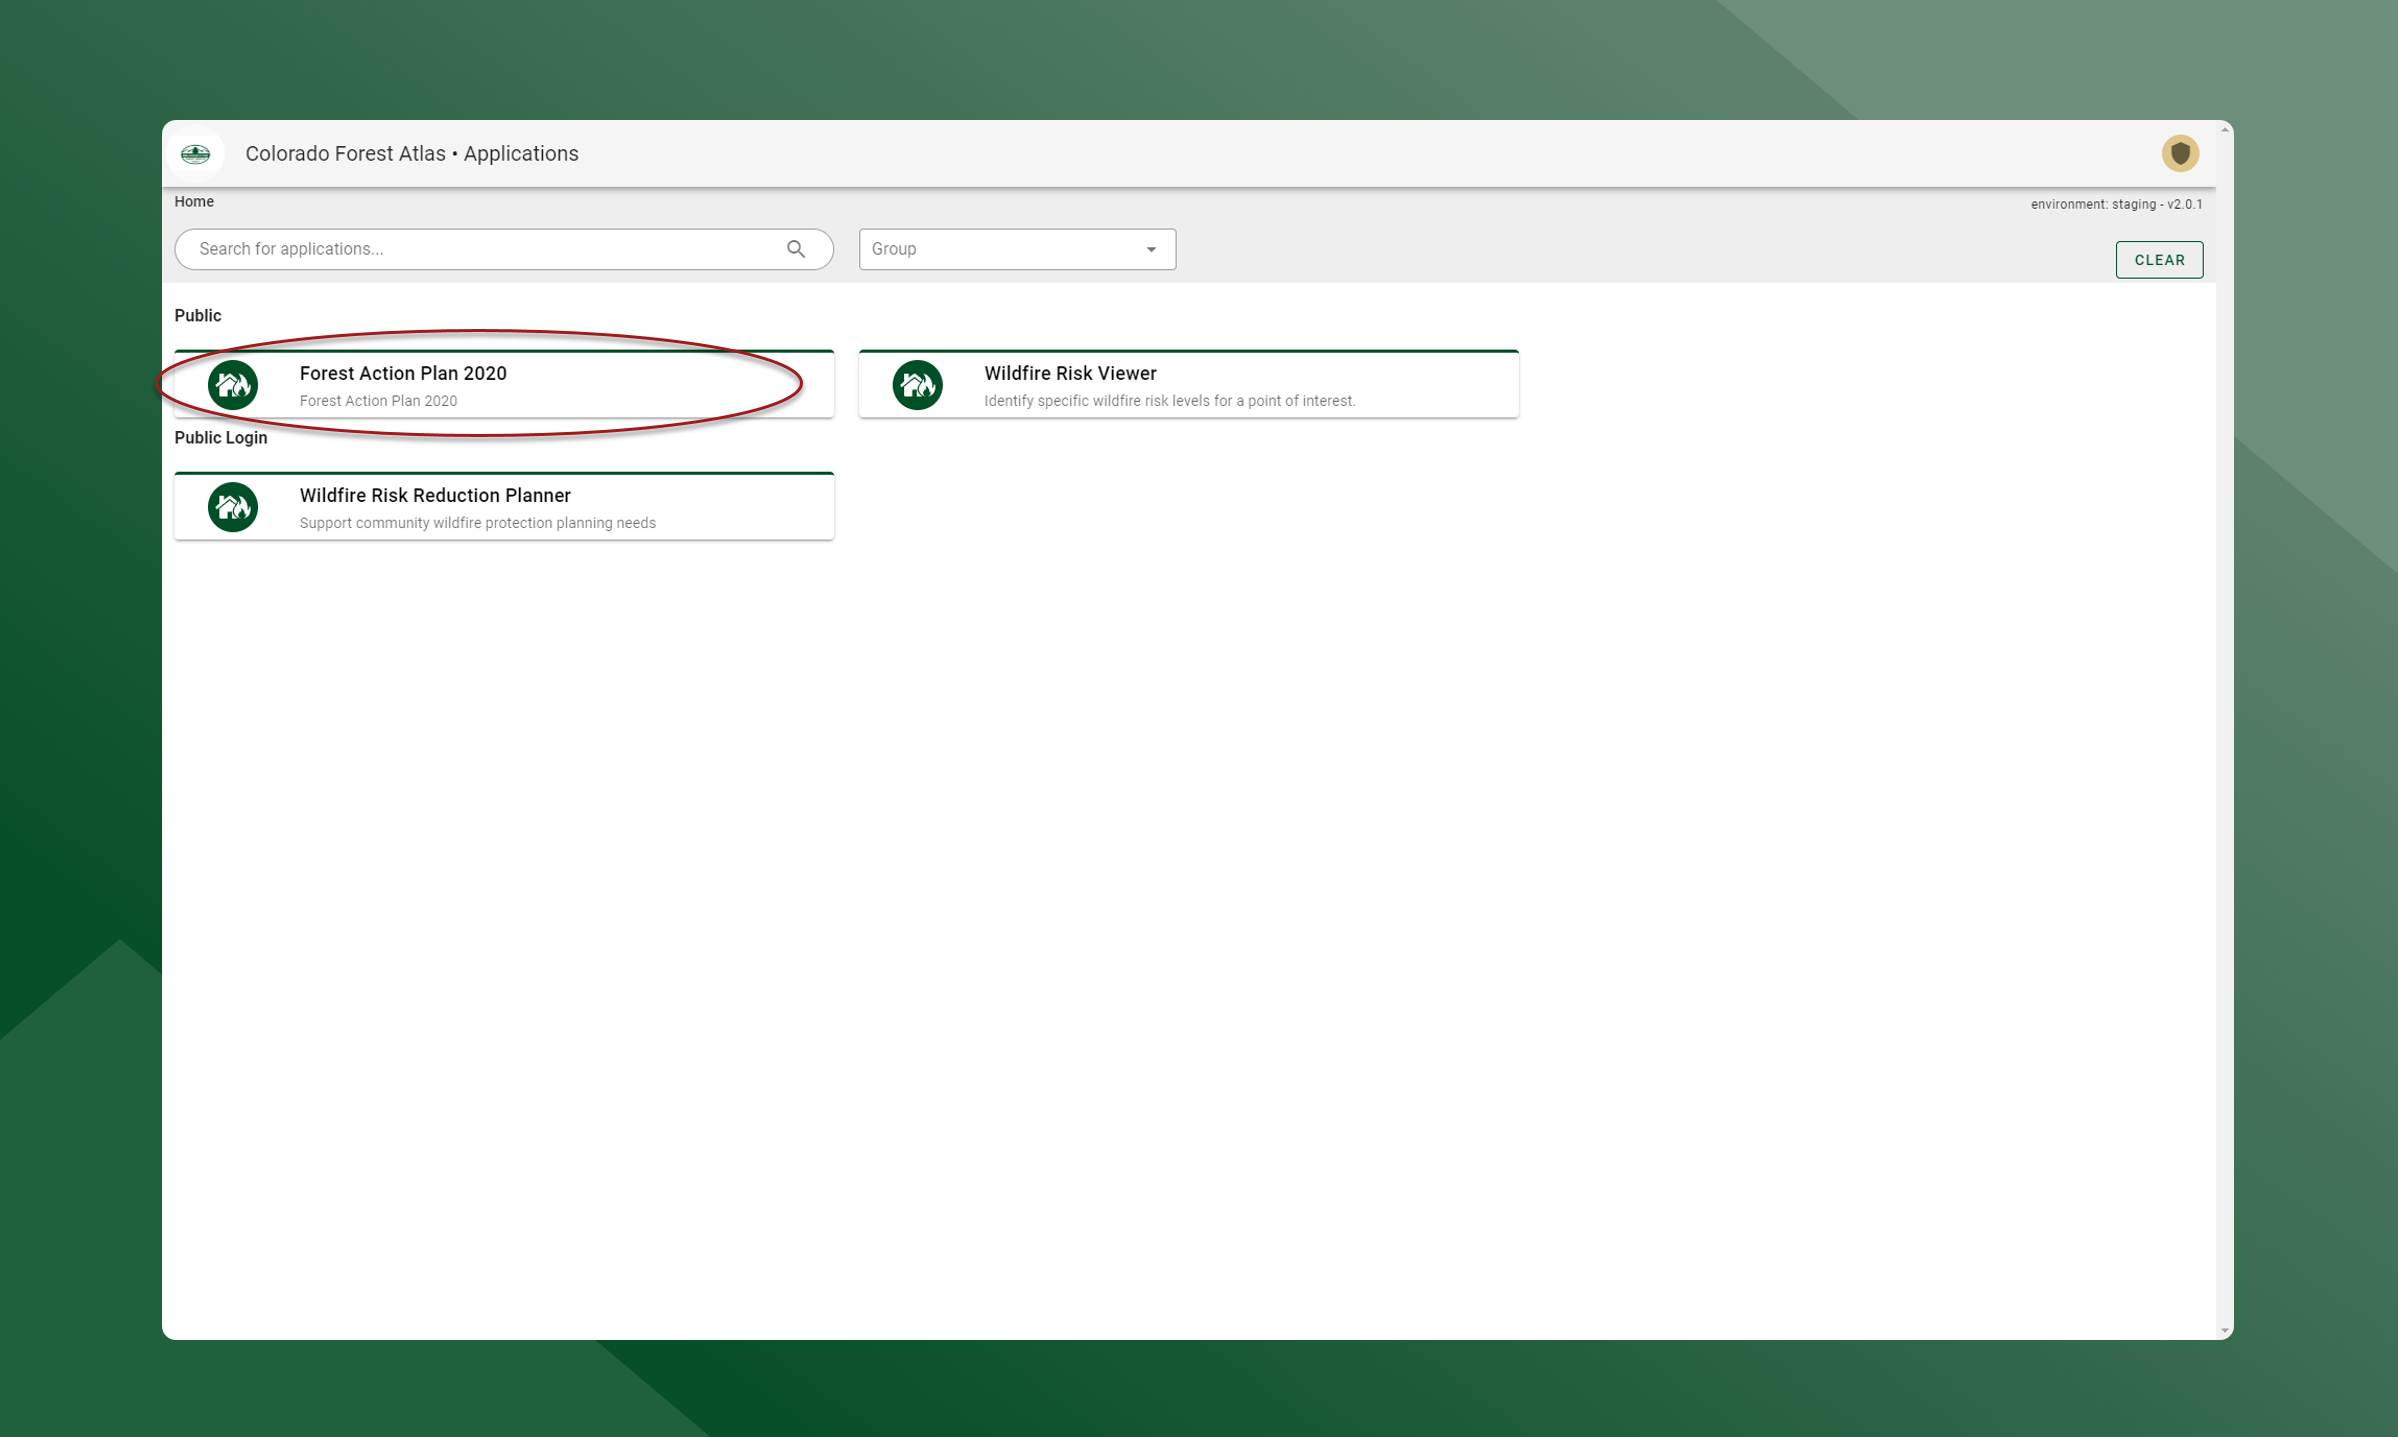Click 'Identify specific wildfire risk levels' description
This screenshot has width=2398, height=1437.
[1169, 401]
